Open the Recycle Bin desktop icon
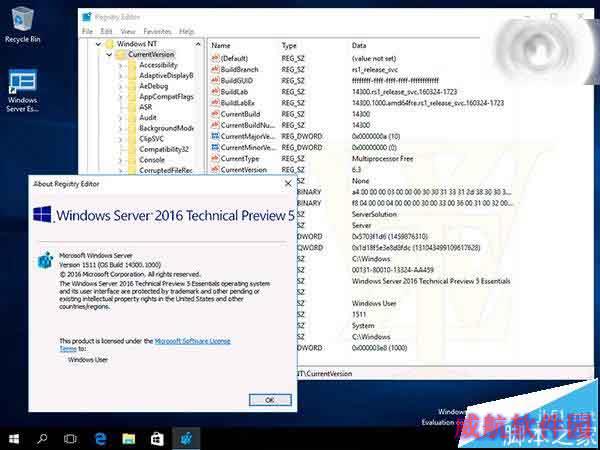Image resolution: width=600 pixels, height=450 pixels. pos(23,24)
